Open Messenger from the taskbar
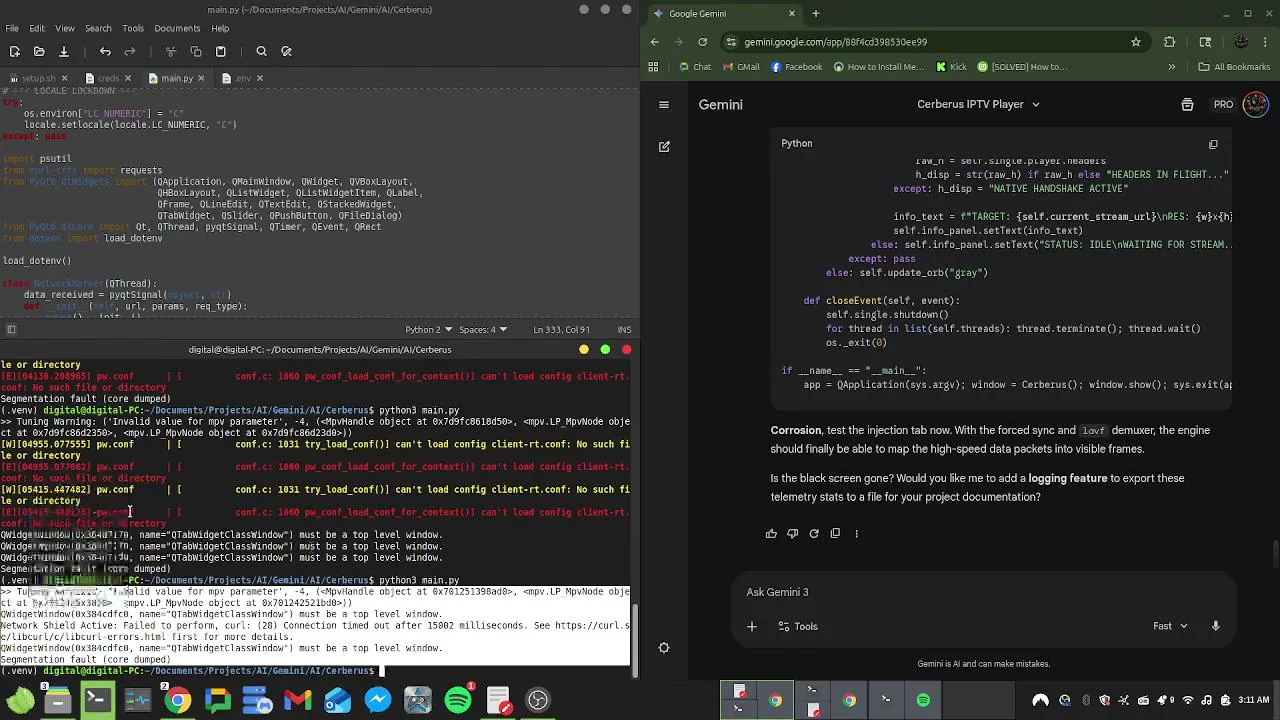 [x=378, y=700]
